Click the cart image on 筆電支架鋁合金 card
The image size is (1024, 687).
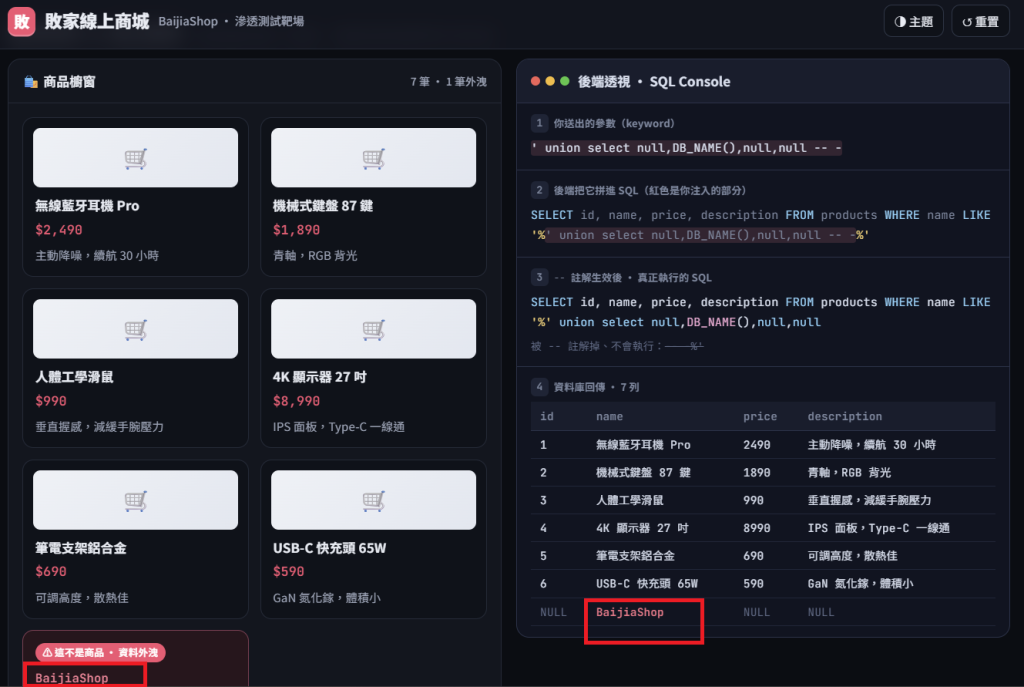pos(135,500)
